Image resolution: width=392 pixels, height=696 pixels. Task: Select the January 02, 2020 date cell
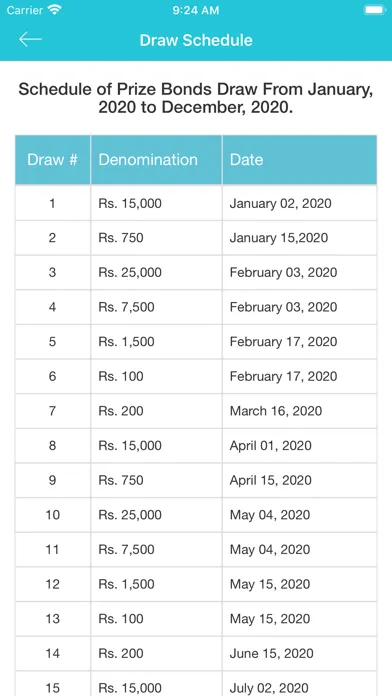point(300,203)
